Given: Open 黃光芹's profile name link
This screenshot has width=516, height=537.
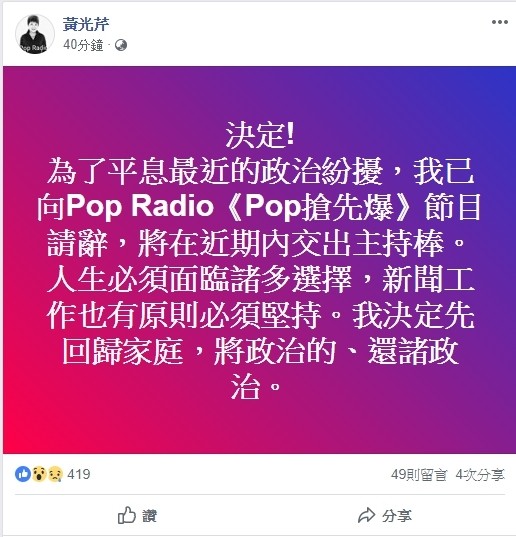Looking at the screenshot, I should (86, 24).
